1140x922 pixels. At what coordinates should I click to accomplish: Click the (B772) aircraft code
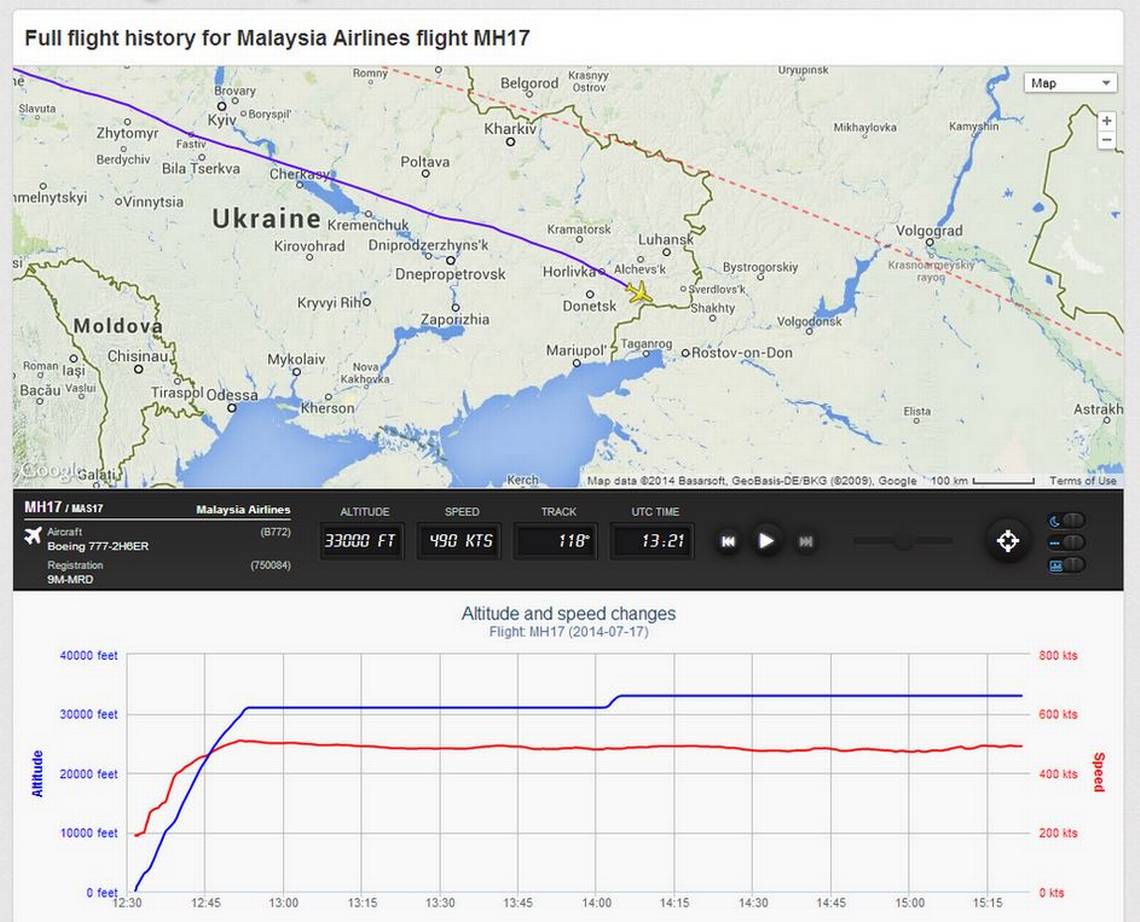click(x=276, y=532)
